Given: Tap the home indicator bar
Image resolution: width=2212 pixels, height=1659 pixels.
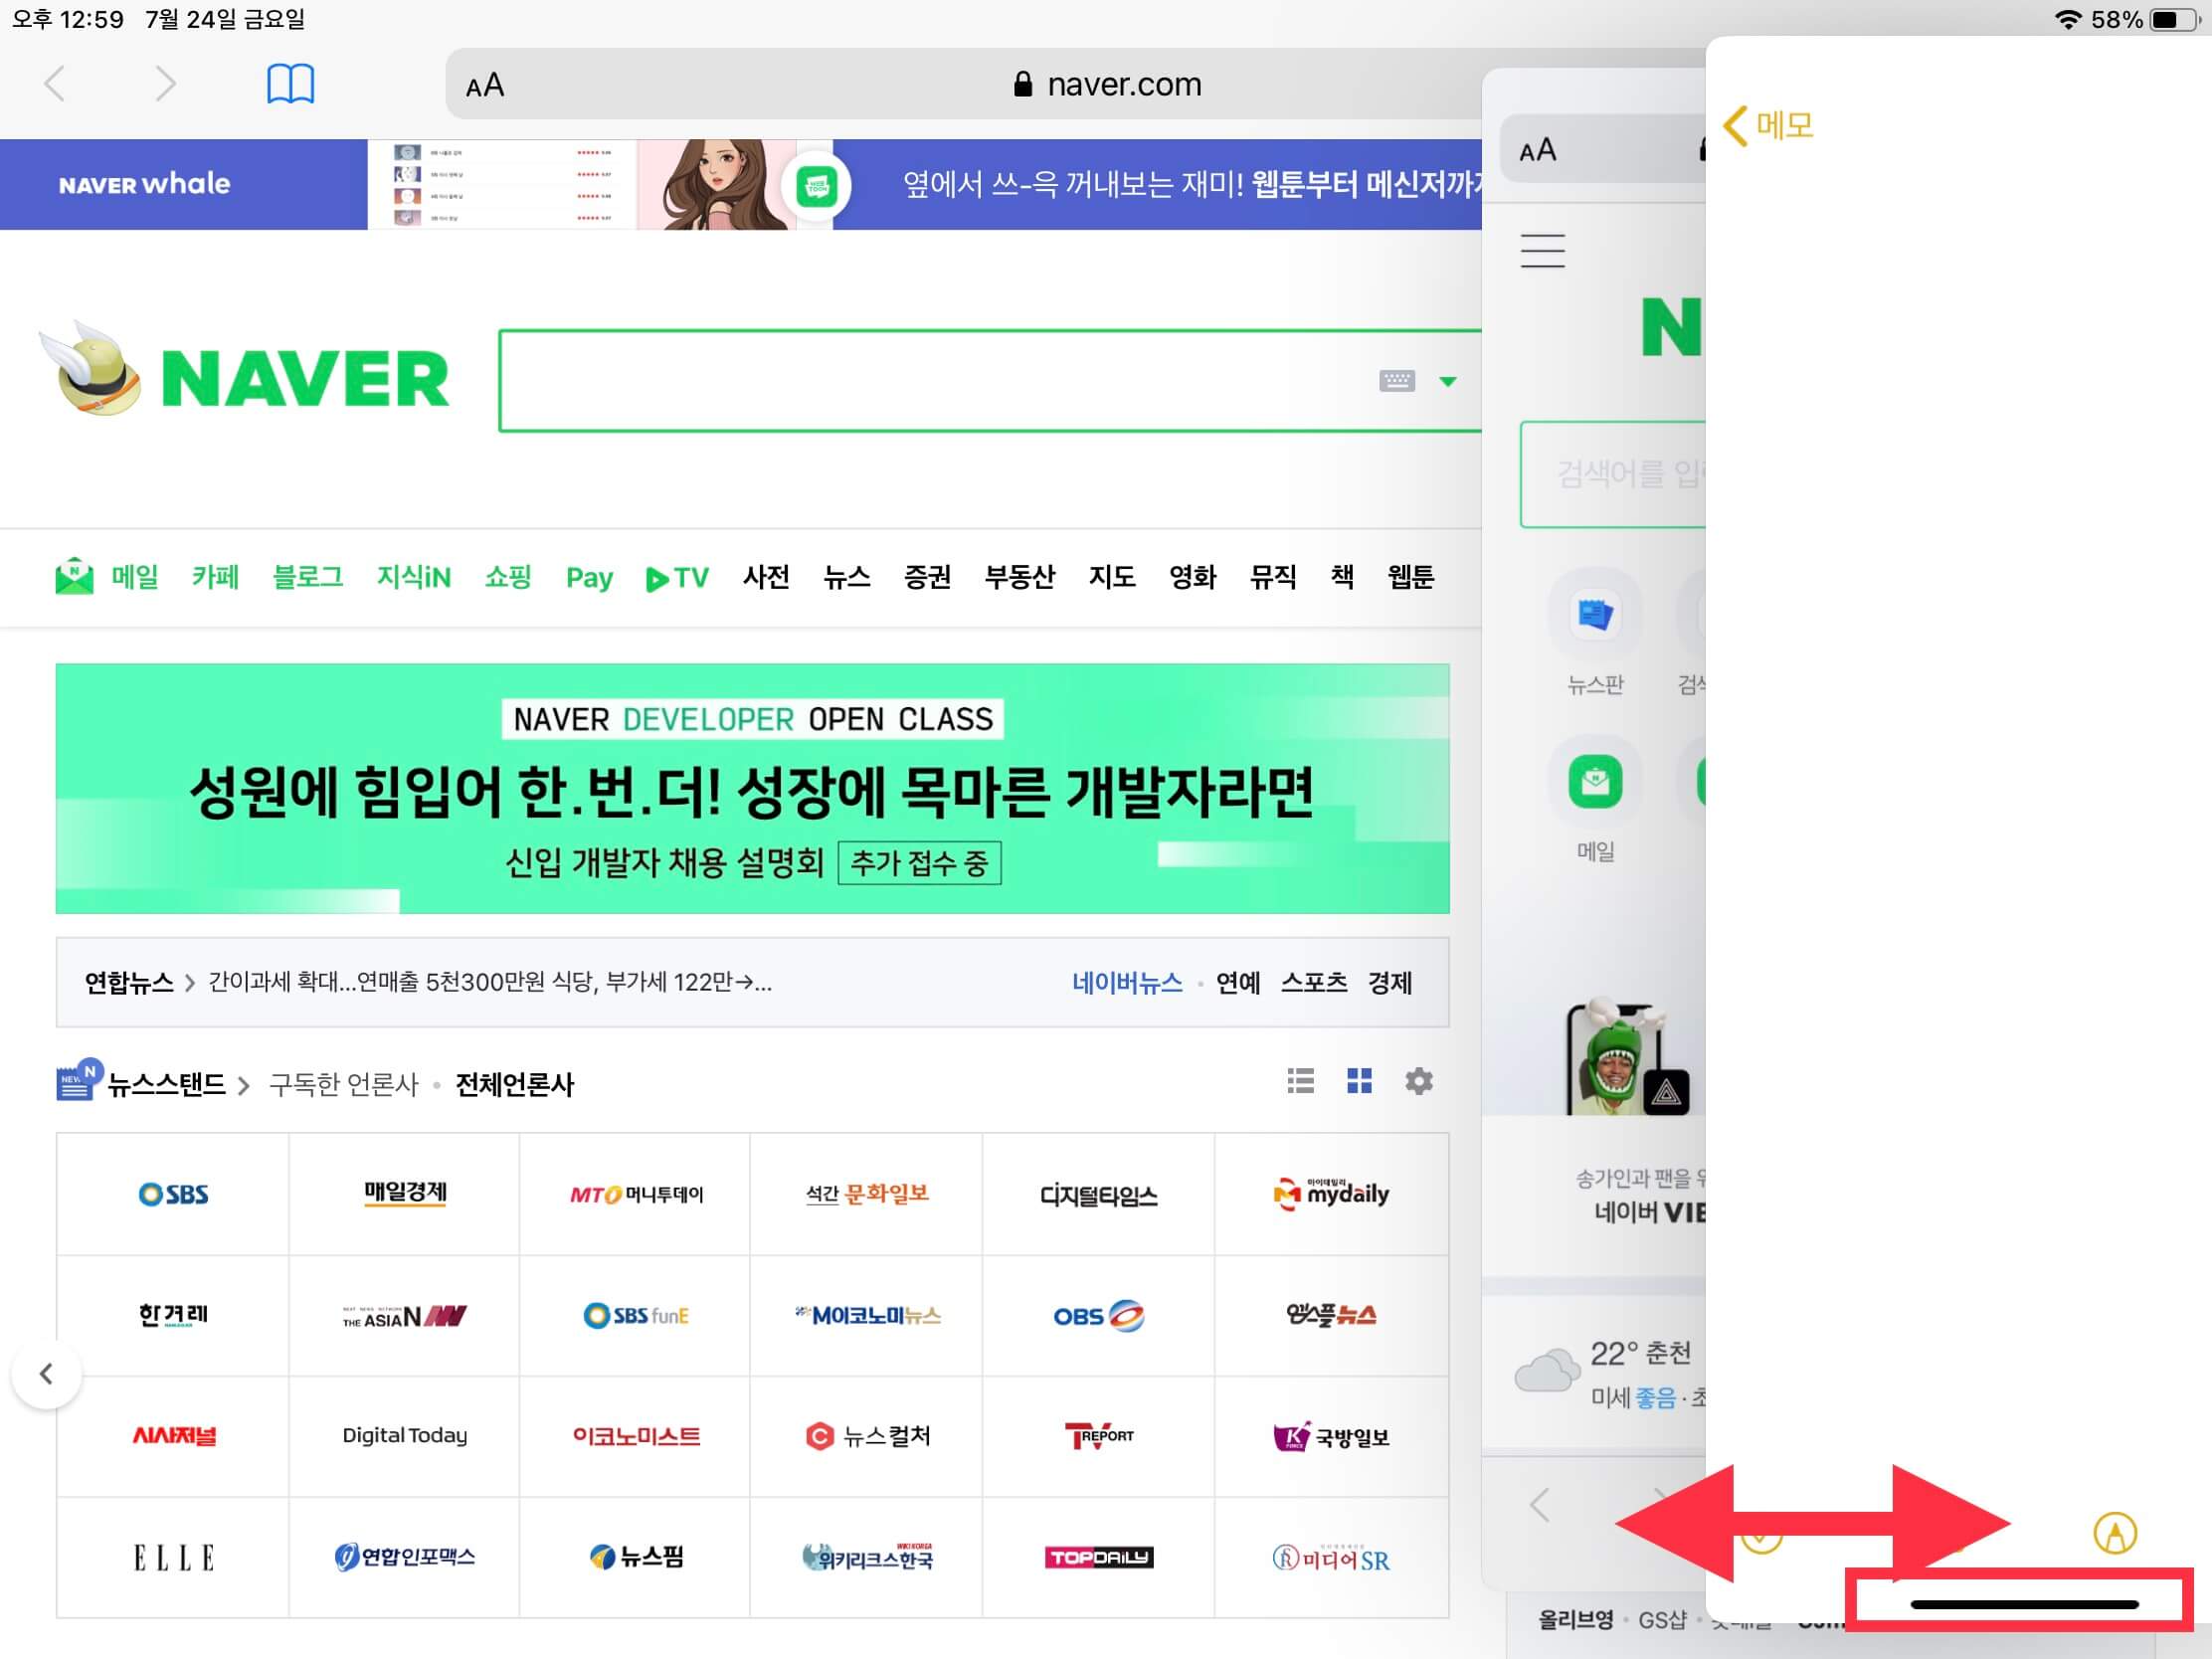Looking at the screenshot, I should pyautogui.click(x=2023, y=1605).
